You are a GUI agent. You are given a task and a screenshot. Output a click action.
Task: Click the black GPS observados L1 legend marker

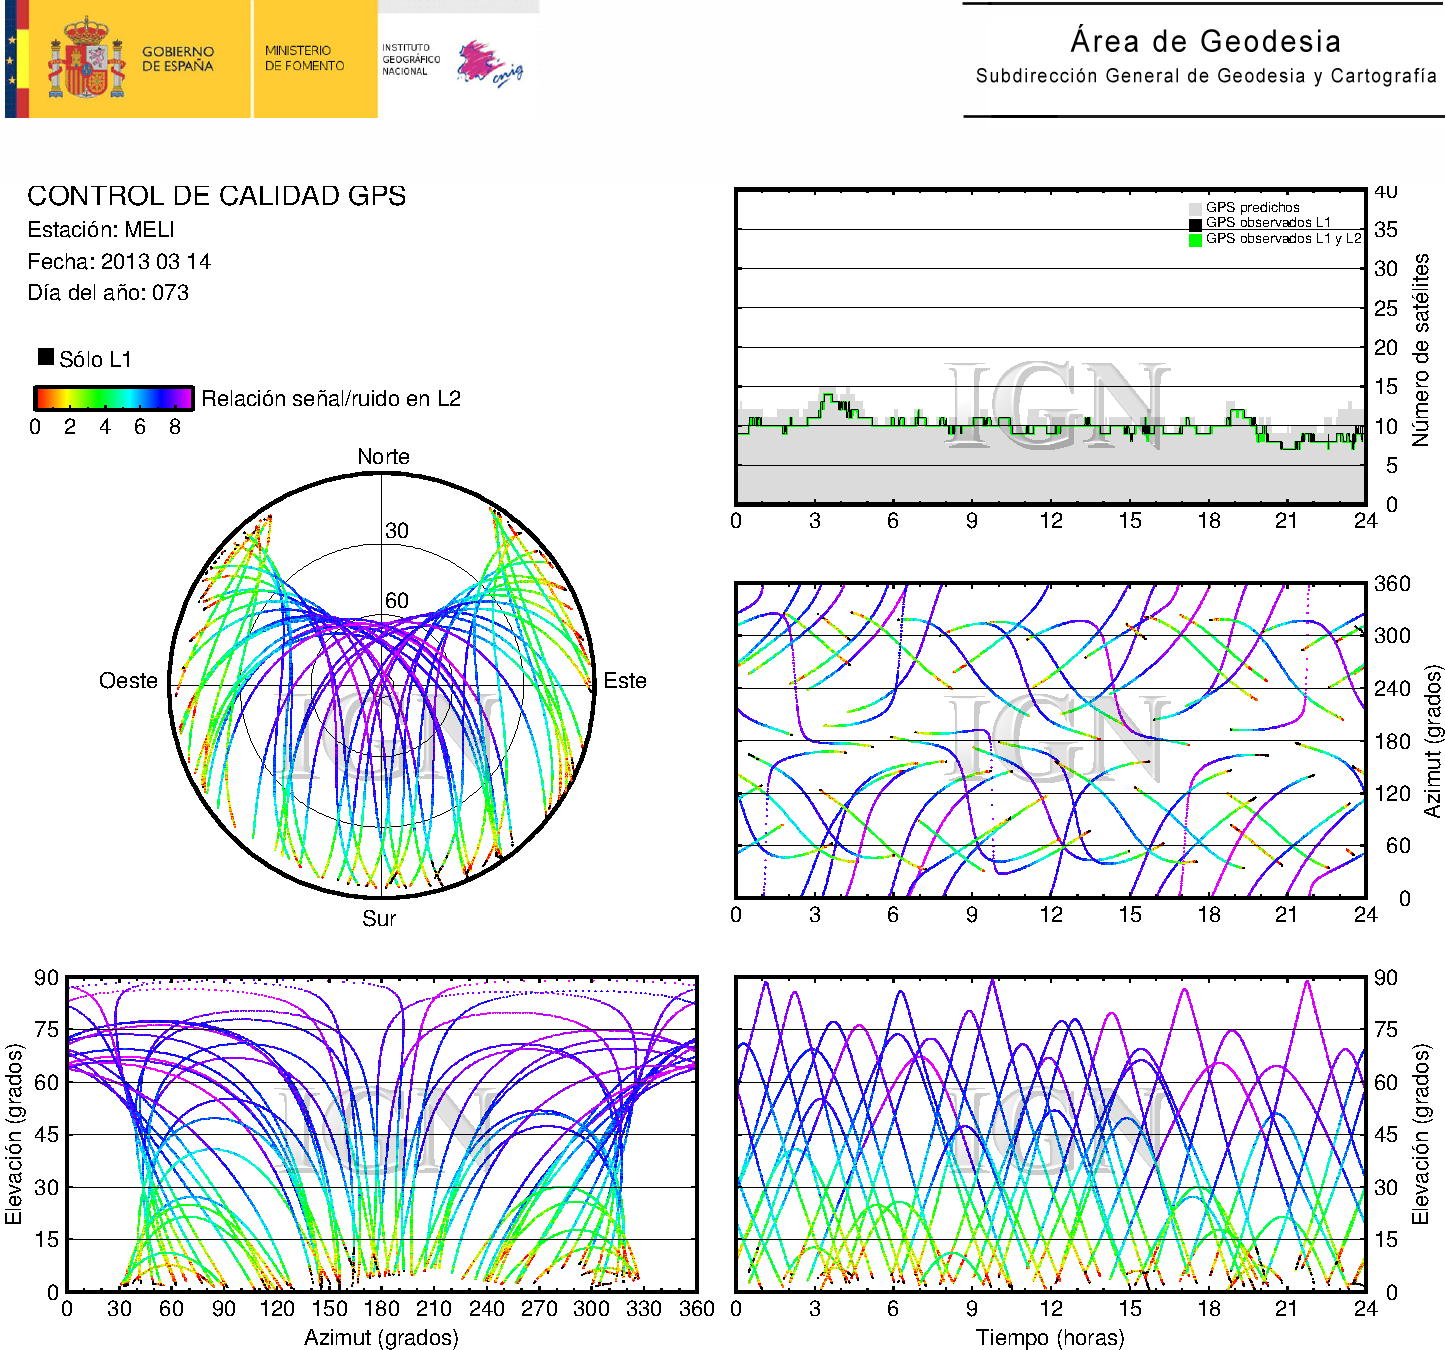1195,223
